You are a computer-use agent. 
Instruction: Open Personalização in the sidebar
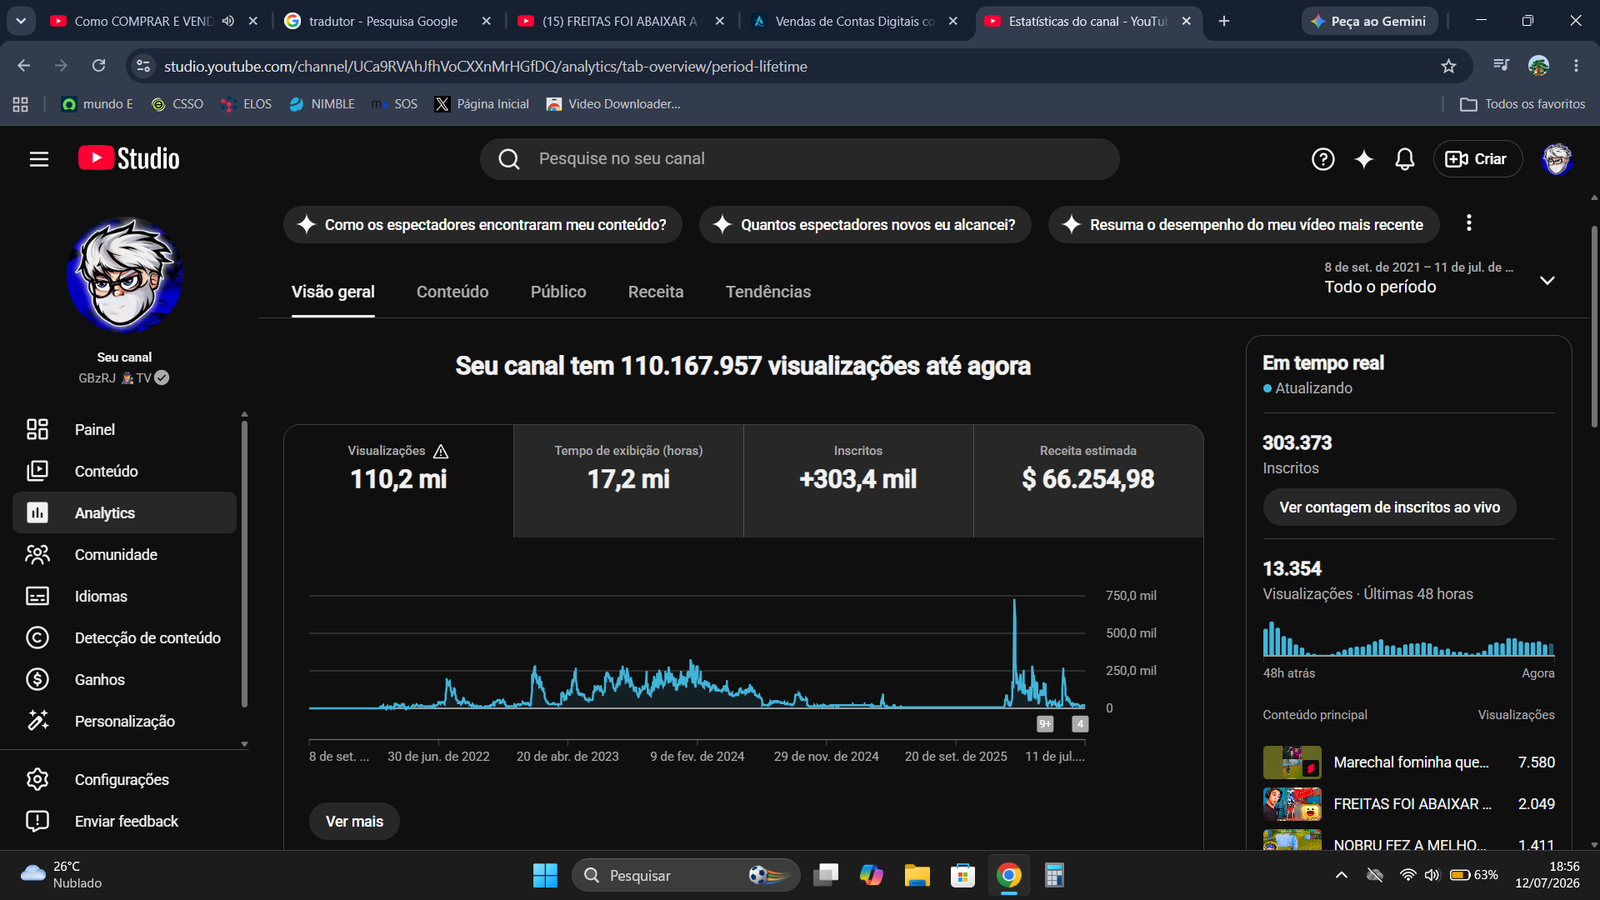pyautogui.click(x=125, y=721)
